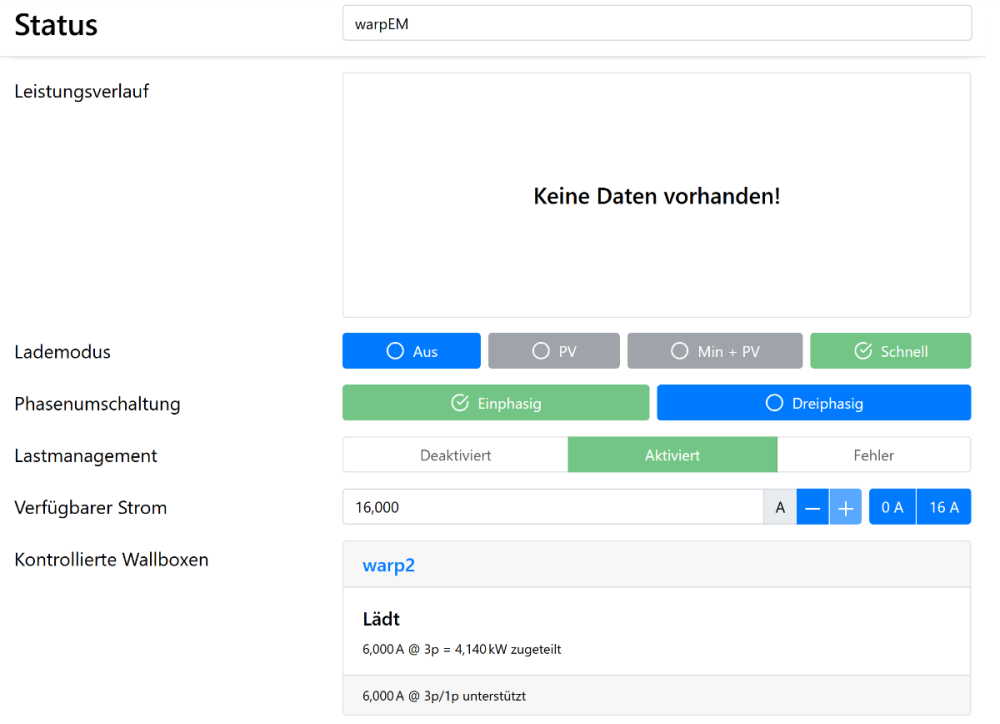
Task: Select the Aus charge mode
Action: [x=411, y=351]
